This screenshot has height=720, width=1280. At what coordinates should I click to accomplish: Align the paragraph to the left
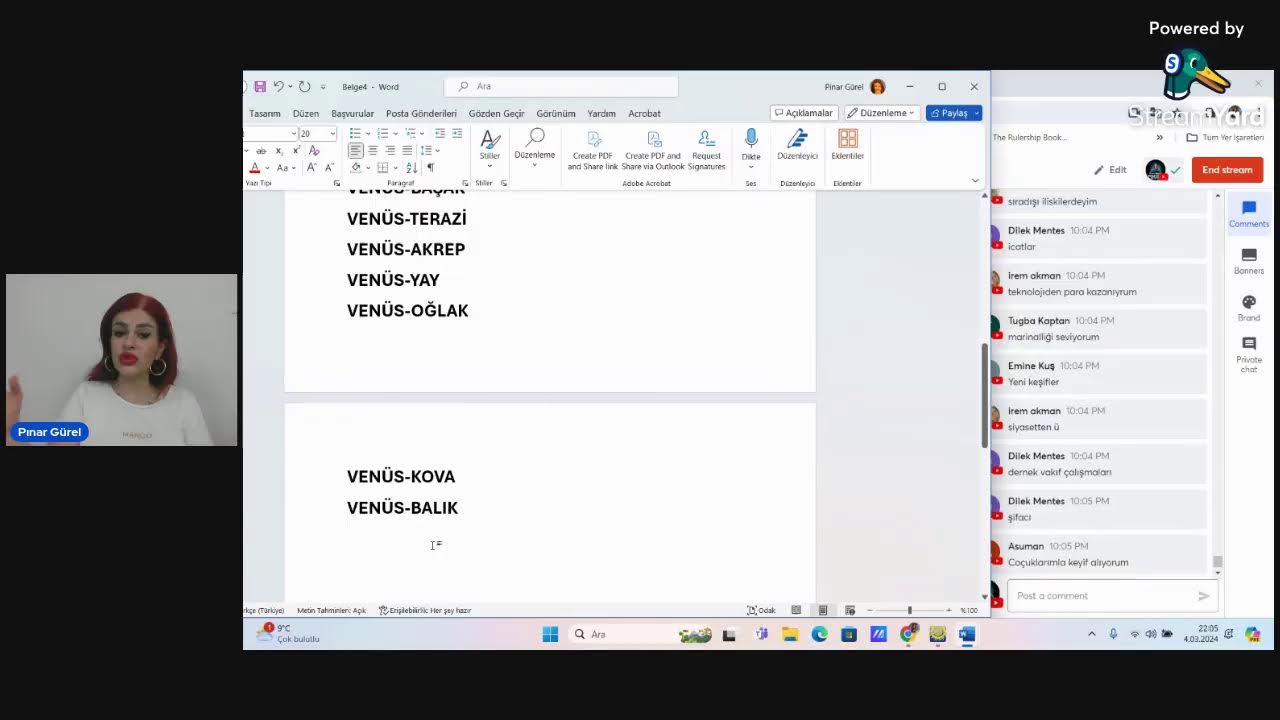pos(355,150)
